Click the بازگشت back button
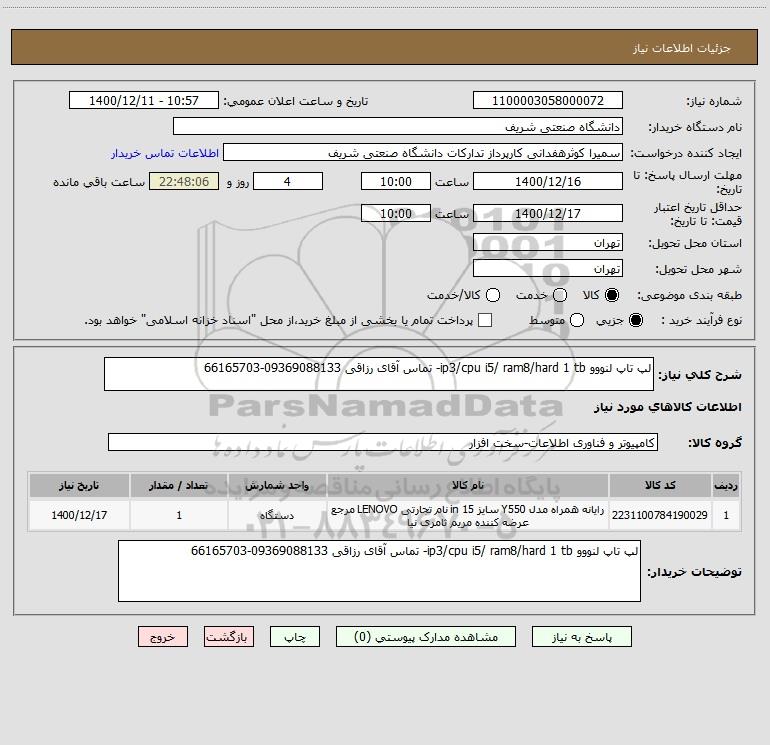Screen dimensions: 770x745 (x=229, y=637)
